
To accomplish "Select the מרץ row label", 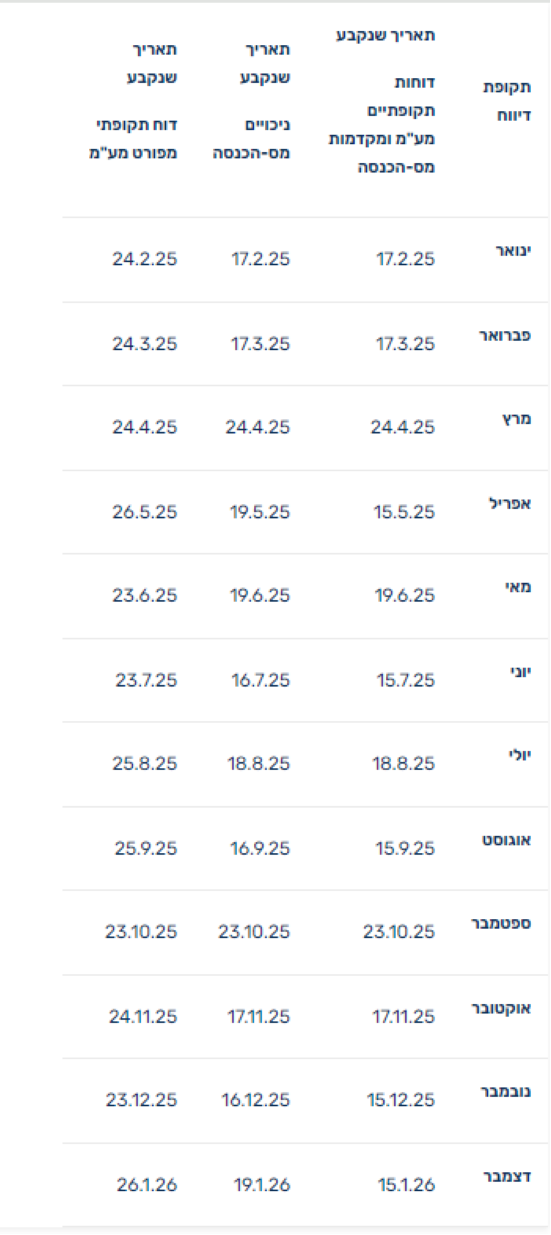I will 519,419.
